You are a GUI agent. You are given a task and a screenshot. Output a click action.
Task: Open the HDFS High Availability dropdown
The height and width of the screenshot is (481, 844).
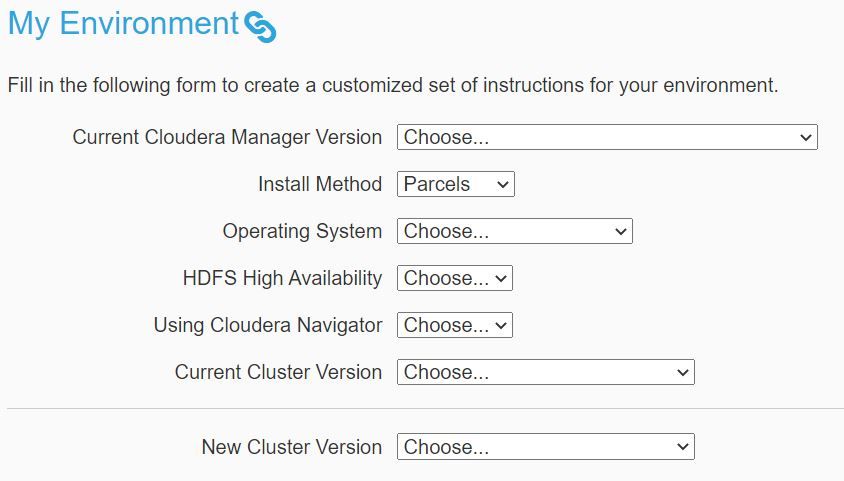pos(454,278)
